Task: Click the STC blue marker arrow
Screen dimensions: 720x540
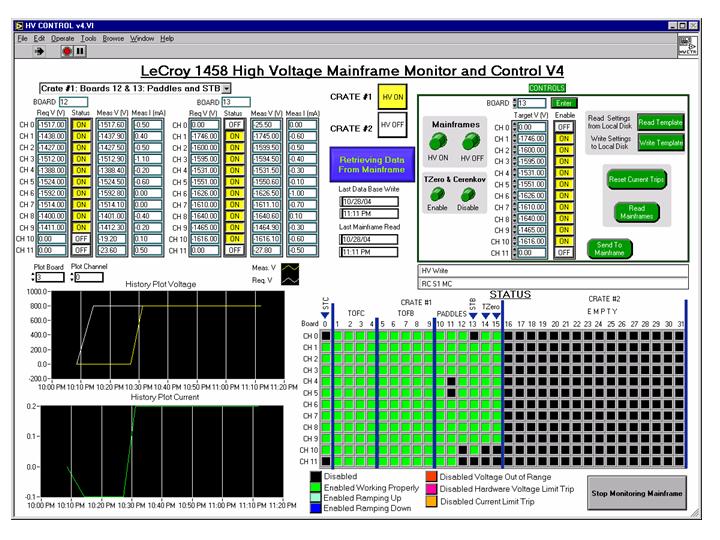Action: [x=325, y=315]
